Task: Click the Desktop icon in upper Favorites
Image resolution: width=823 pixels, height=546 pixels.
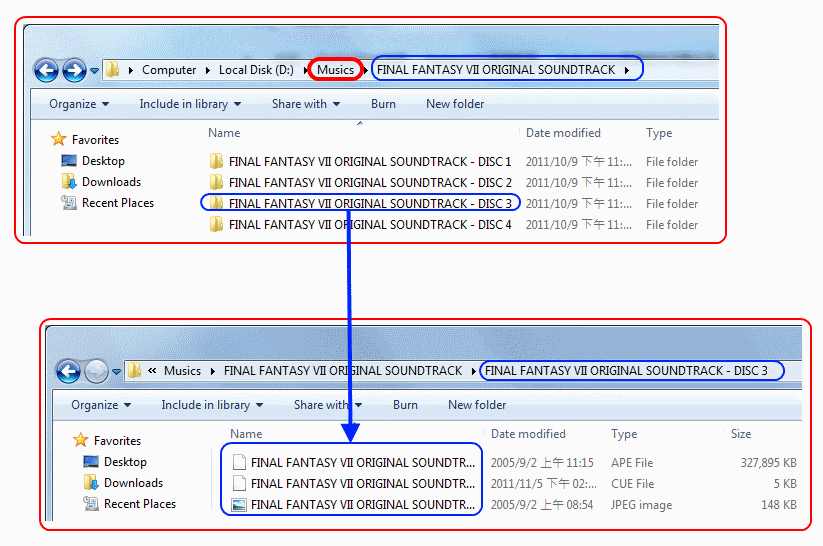Action: (69, 161)
